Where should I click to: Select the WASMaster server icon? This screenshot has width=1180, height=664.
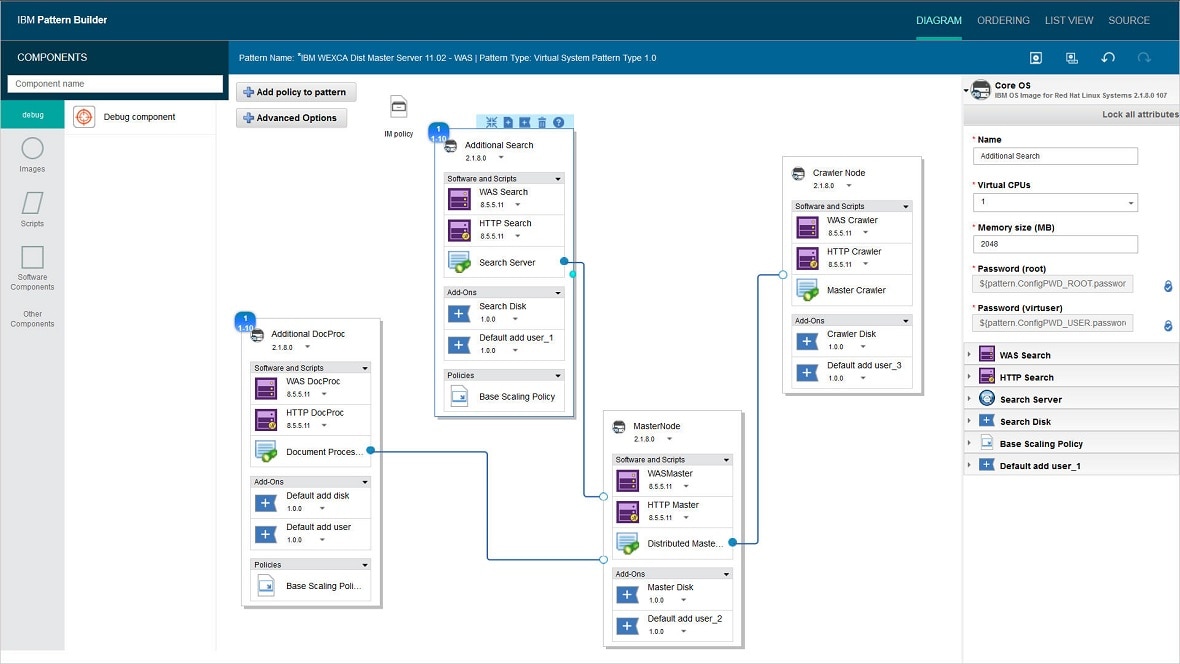(x=628, y=480)
